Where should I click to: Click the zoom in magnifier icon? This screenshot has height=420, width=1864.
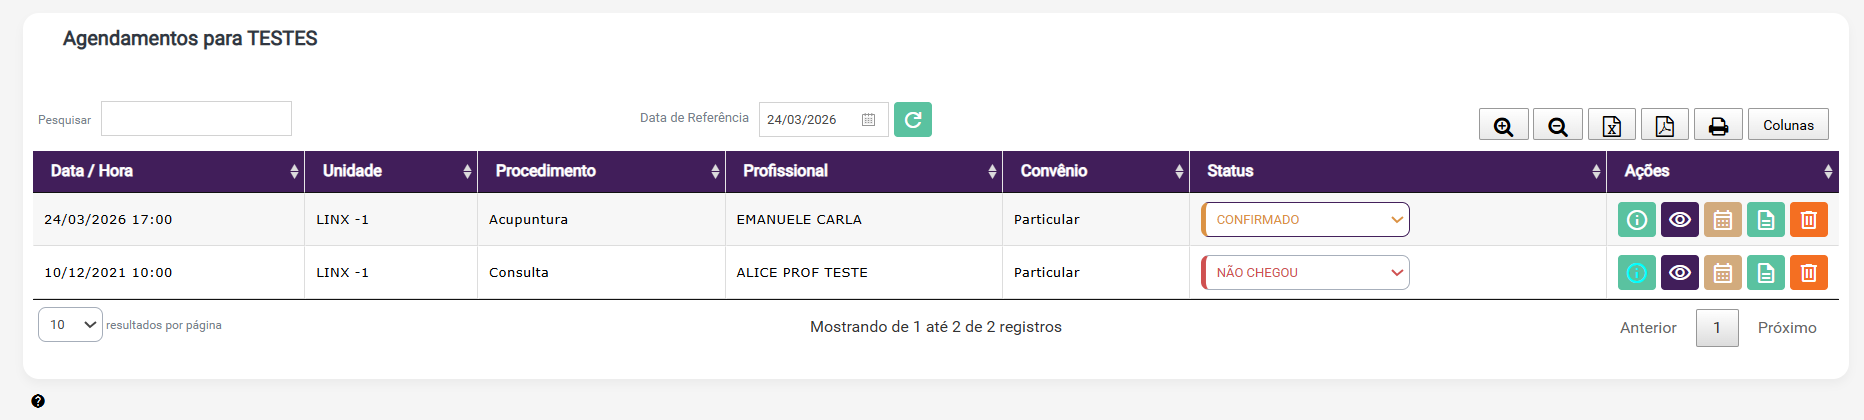coord(1503,125)
